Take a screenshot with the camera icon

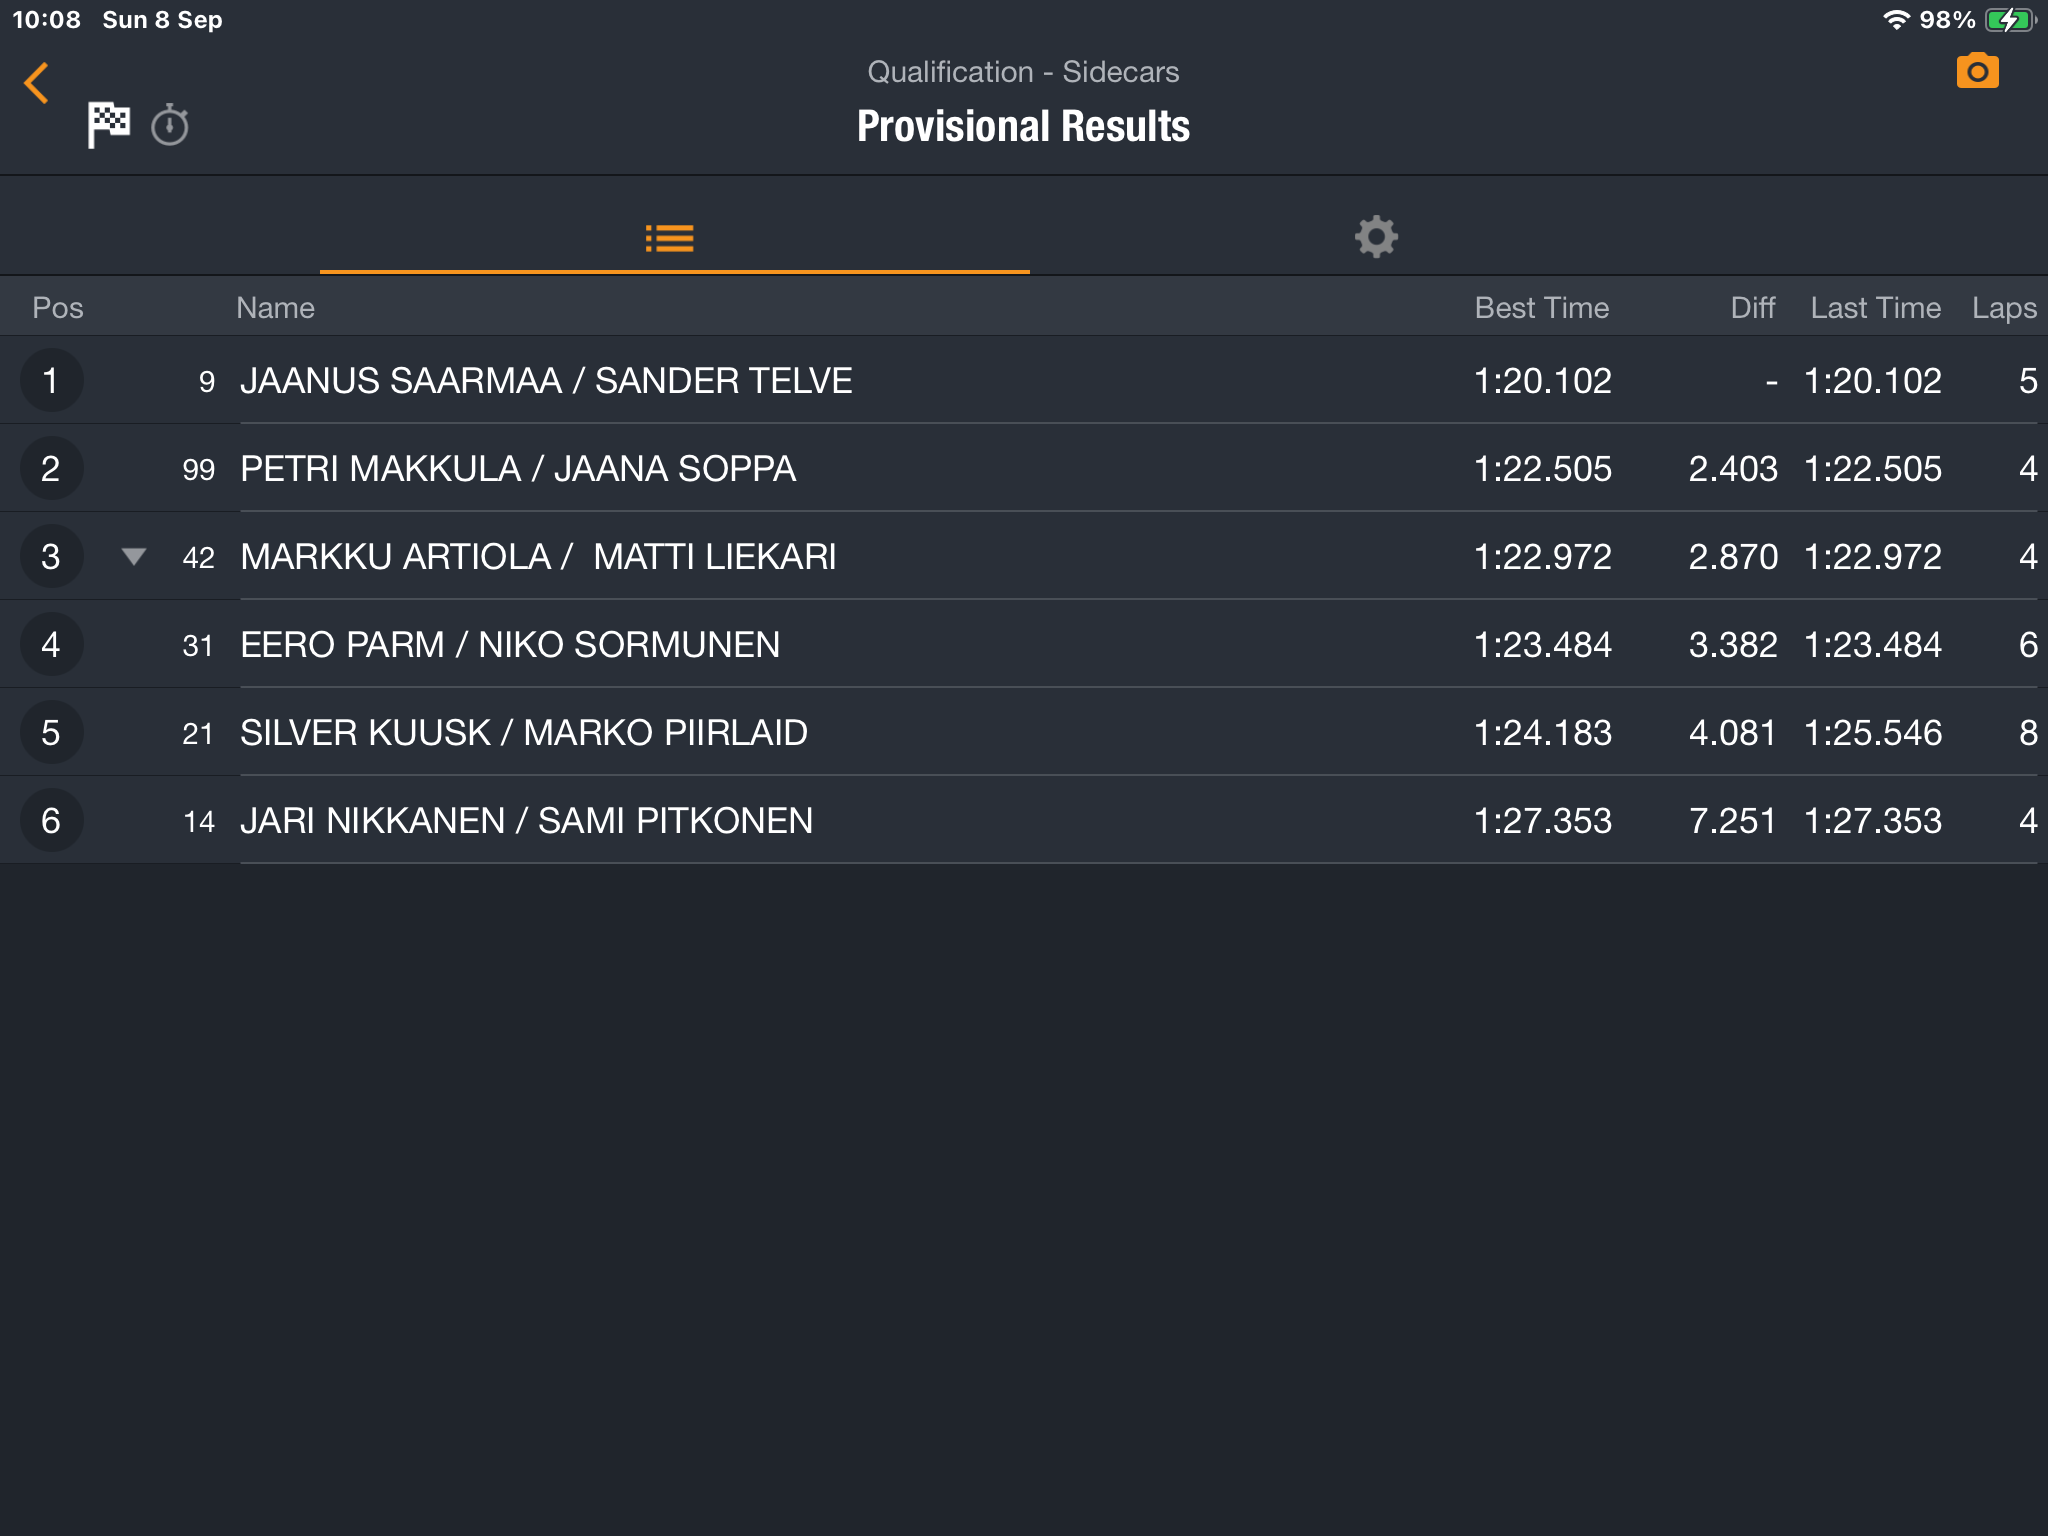pos(1977,72)
